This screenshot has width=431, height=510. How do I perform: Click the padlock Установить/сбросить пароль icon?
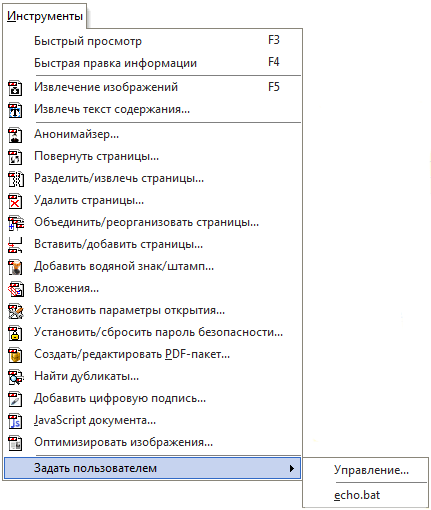(x=15, y=333)
